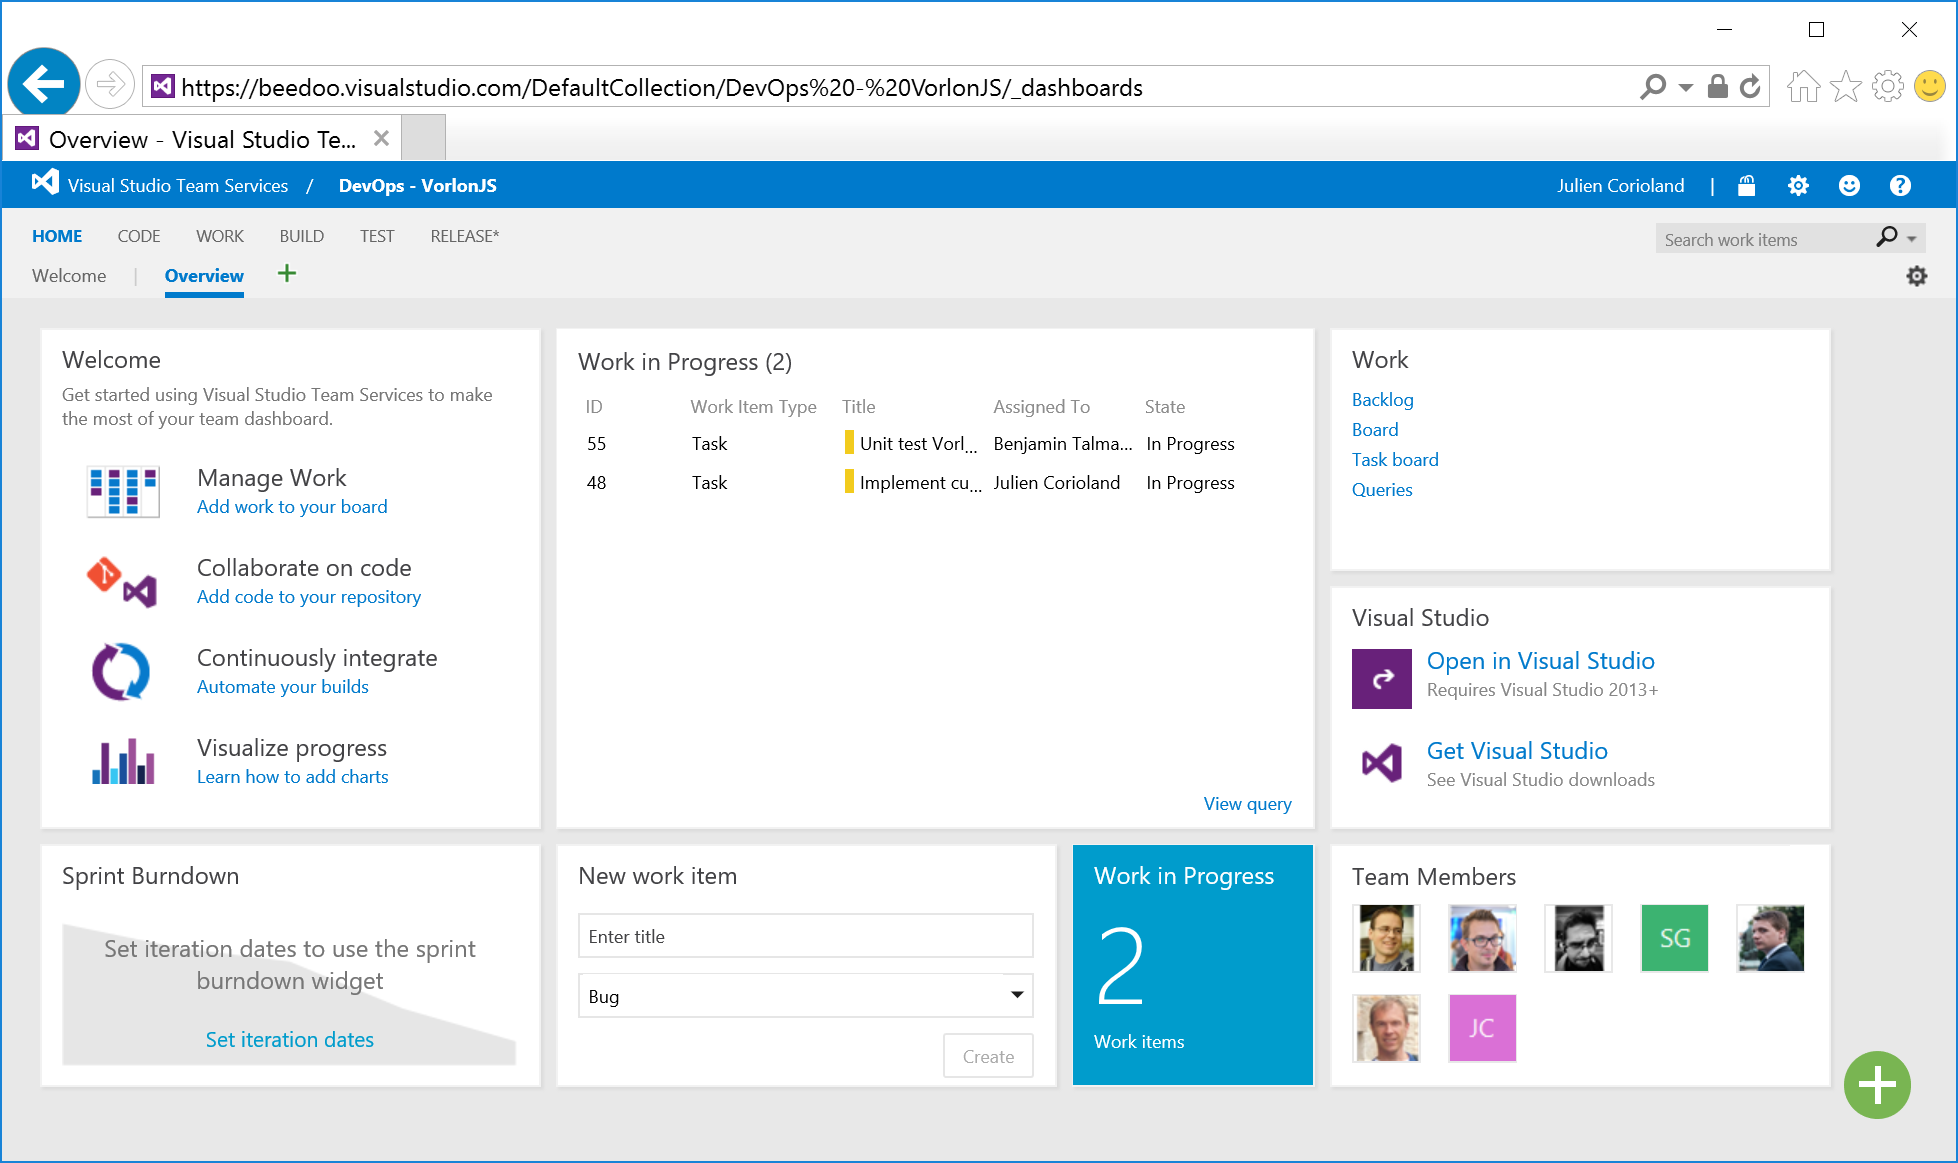Click the SG team member avatar
The height and width of the screenshot is (1163, 1958).
coord(1674,938)
